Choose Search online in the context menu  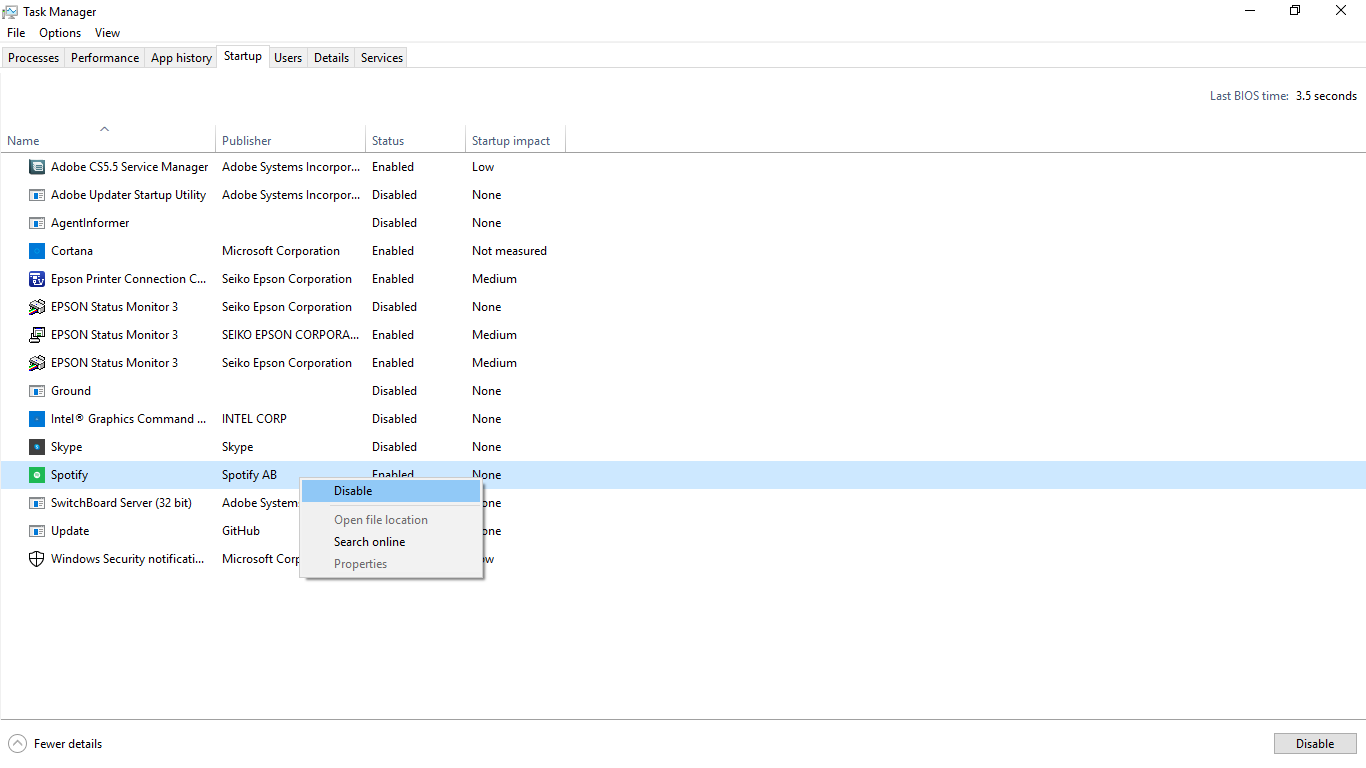391,542
